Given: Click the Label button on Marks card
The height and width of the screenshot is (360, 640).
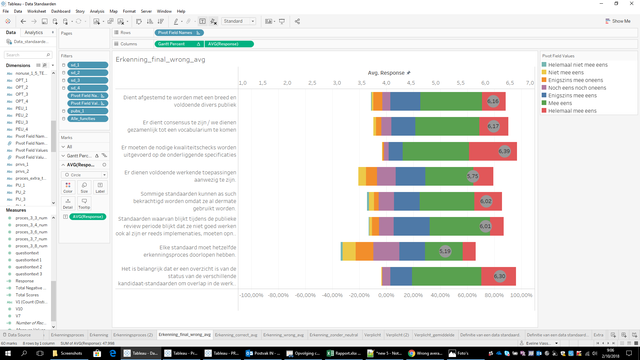Looking at the screenshot, I should 100,187.
